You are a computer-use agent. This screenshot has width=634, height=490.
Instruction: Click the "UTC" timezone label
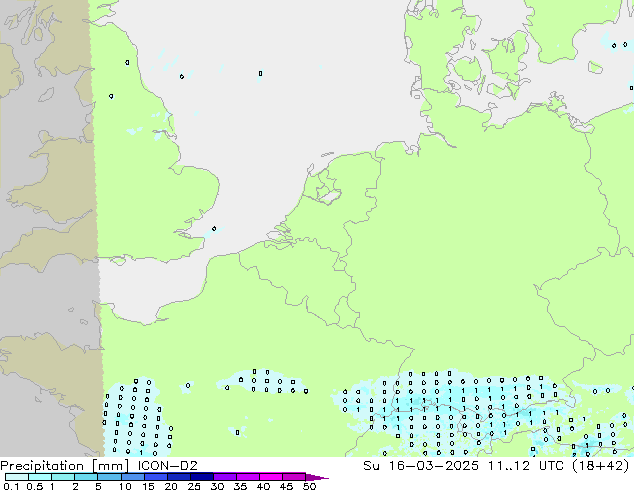552,466
